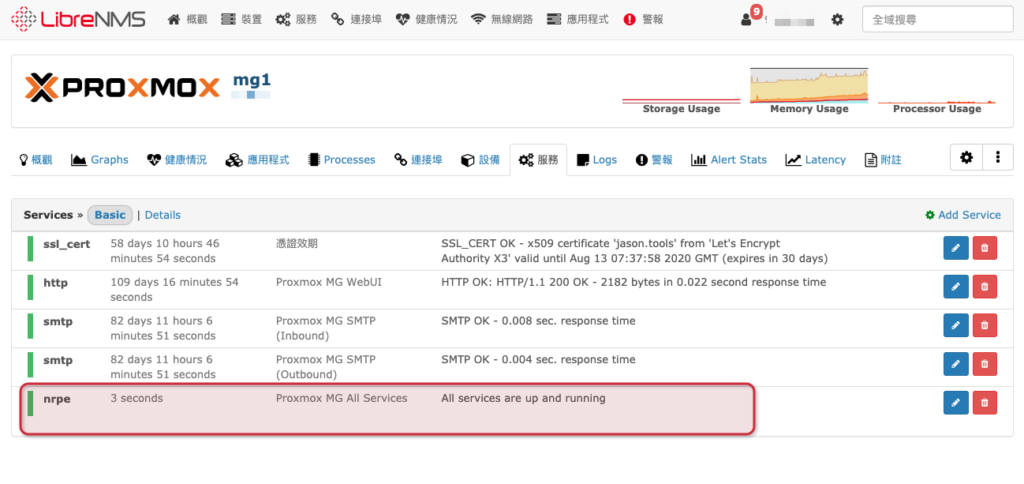Click the device settings gear button
Viewport: 1024px width, 484px height.
coord(966,157)
